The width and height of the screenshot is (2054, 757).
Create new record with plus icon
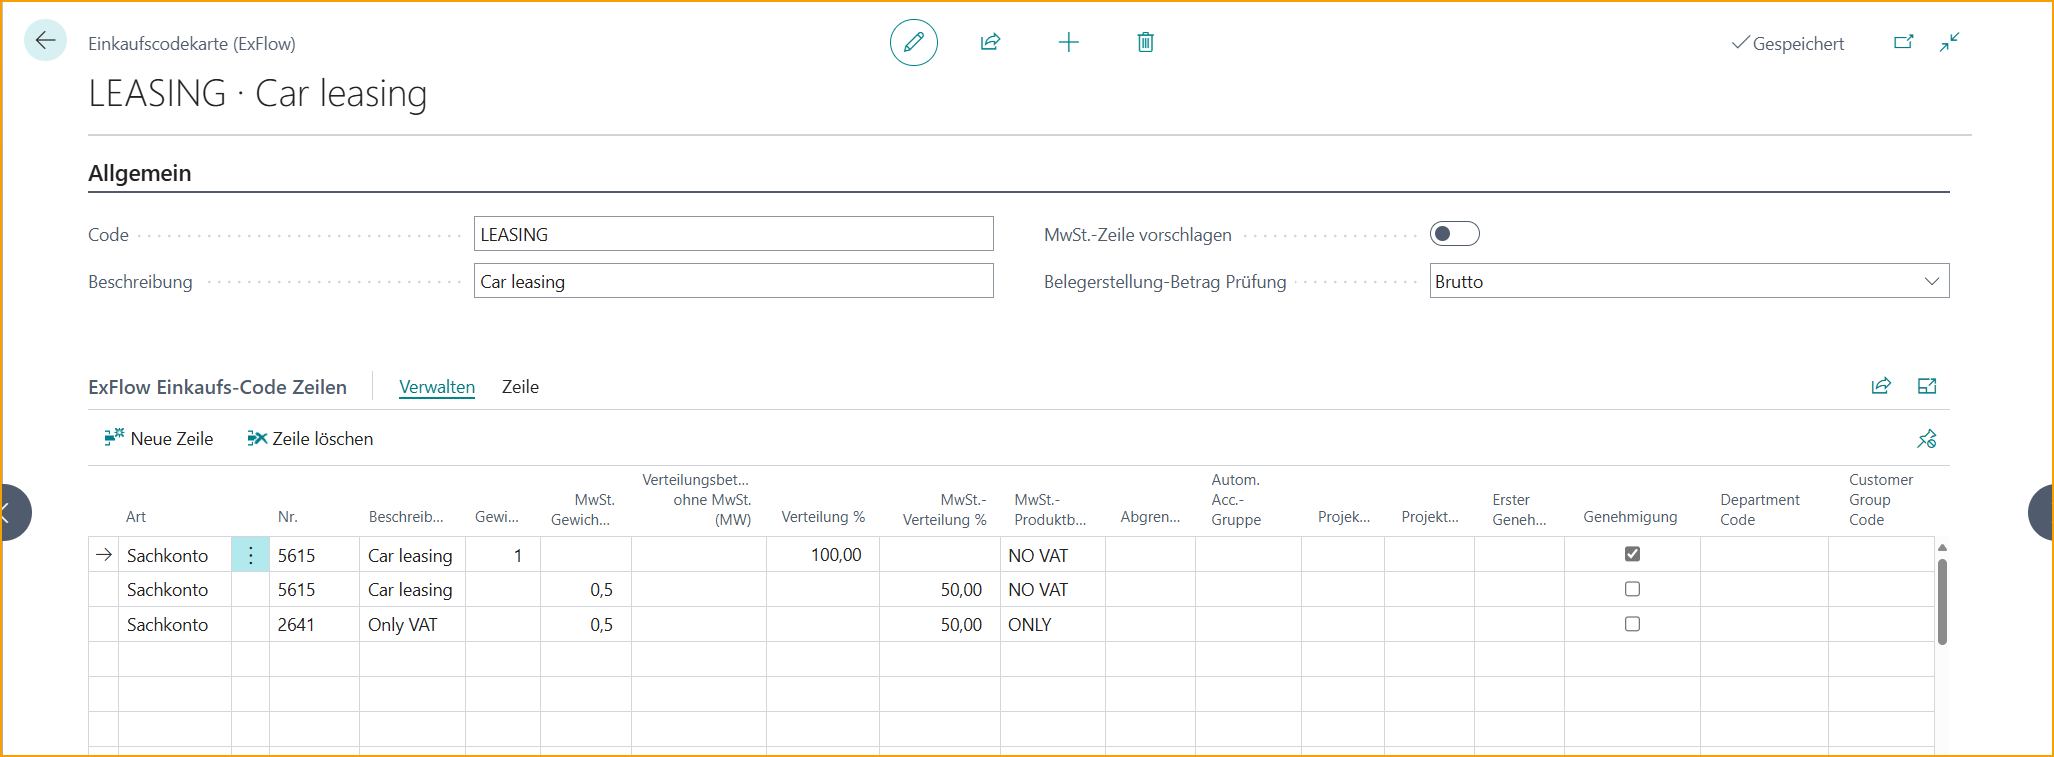(x=1068, y=42)
